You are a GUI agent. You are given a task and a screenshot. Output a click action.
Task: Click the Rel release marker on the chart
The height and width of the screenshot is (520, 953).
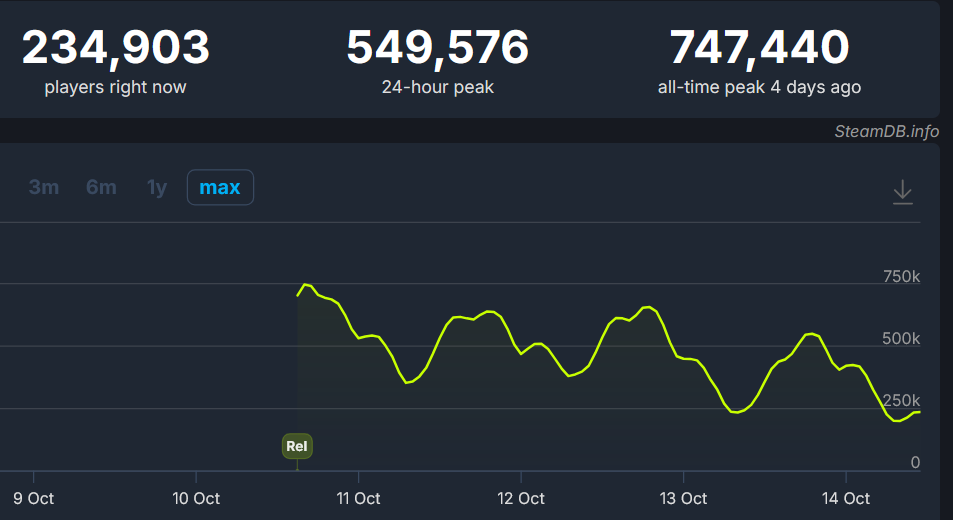(x=297, y=446)
